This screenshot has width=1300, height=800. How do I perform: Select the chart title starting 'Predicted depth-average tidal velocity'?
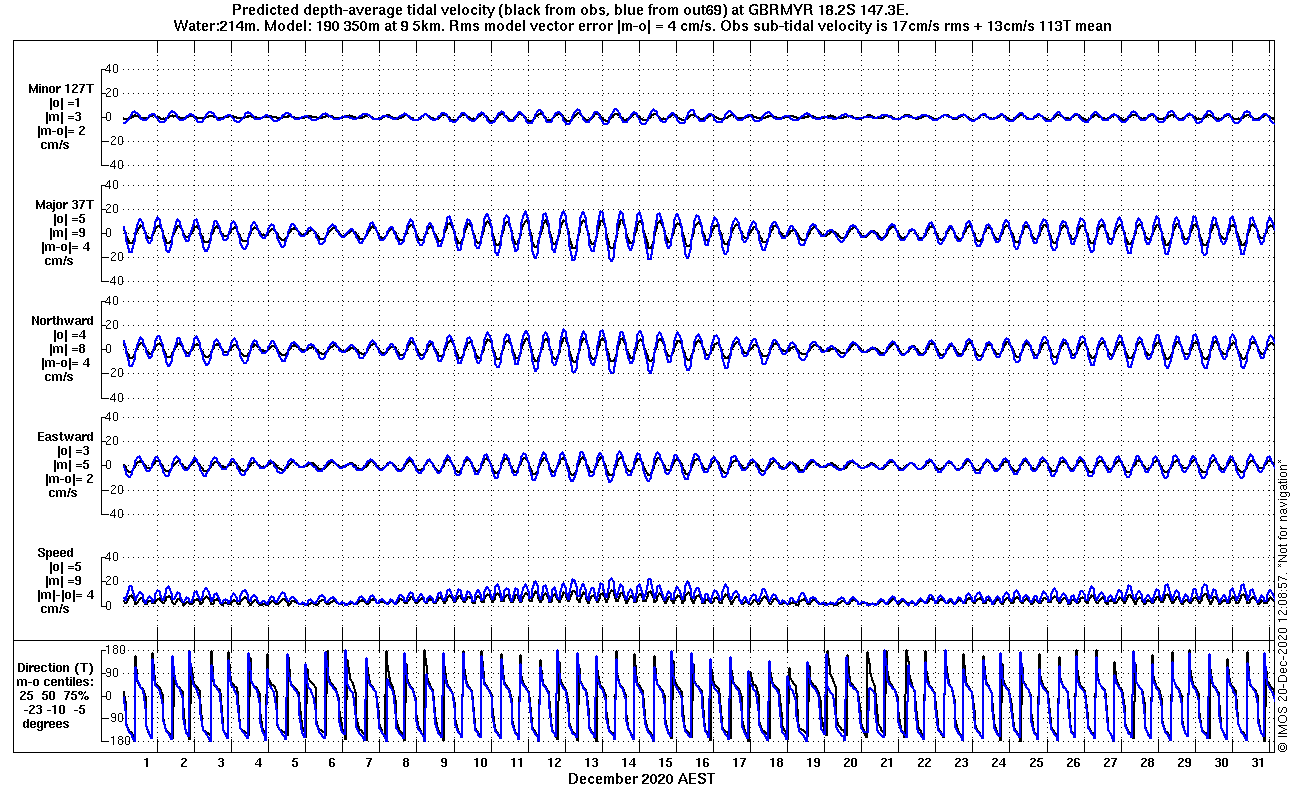[570, 10]
